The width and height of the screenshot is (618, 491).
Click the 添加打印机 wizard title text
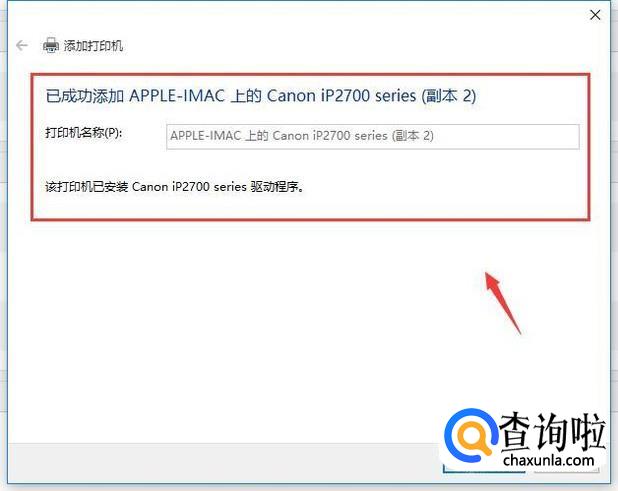[93, 46]
